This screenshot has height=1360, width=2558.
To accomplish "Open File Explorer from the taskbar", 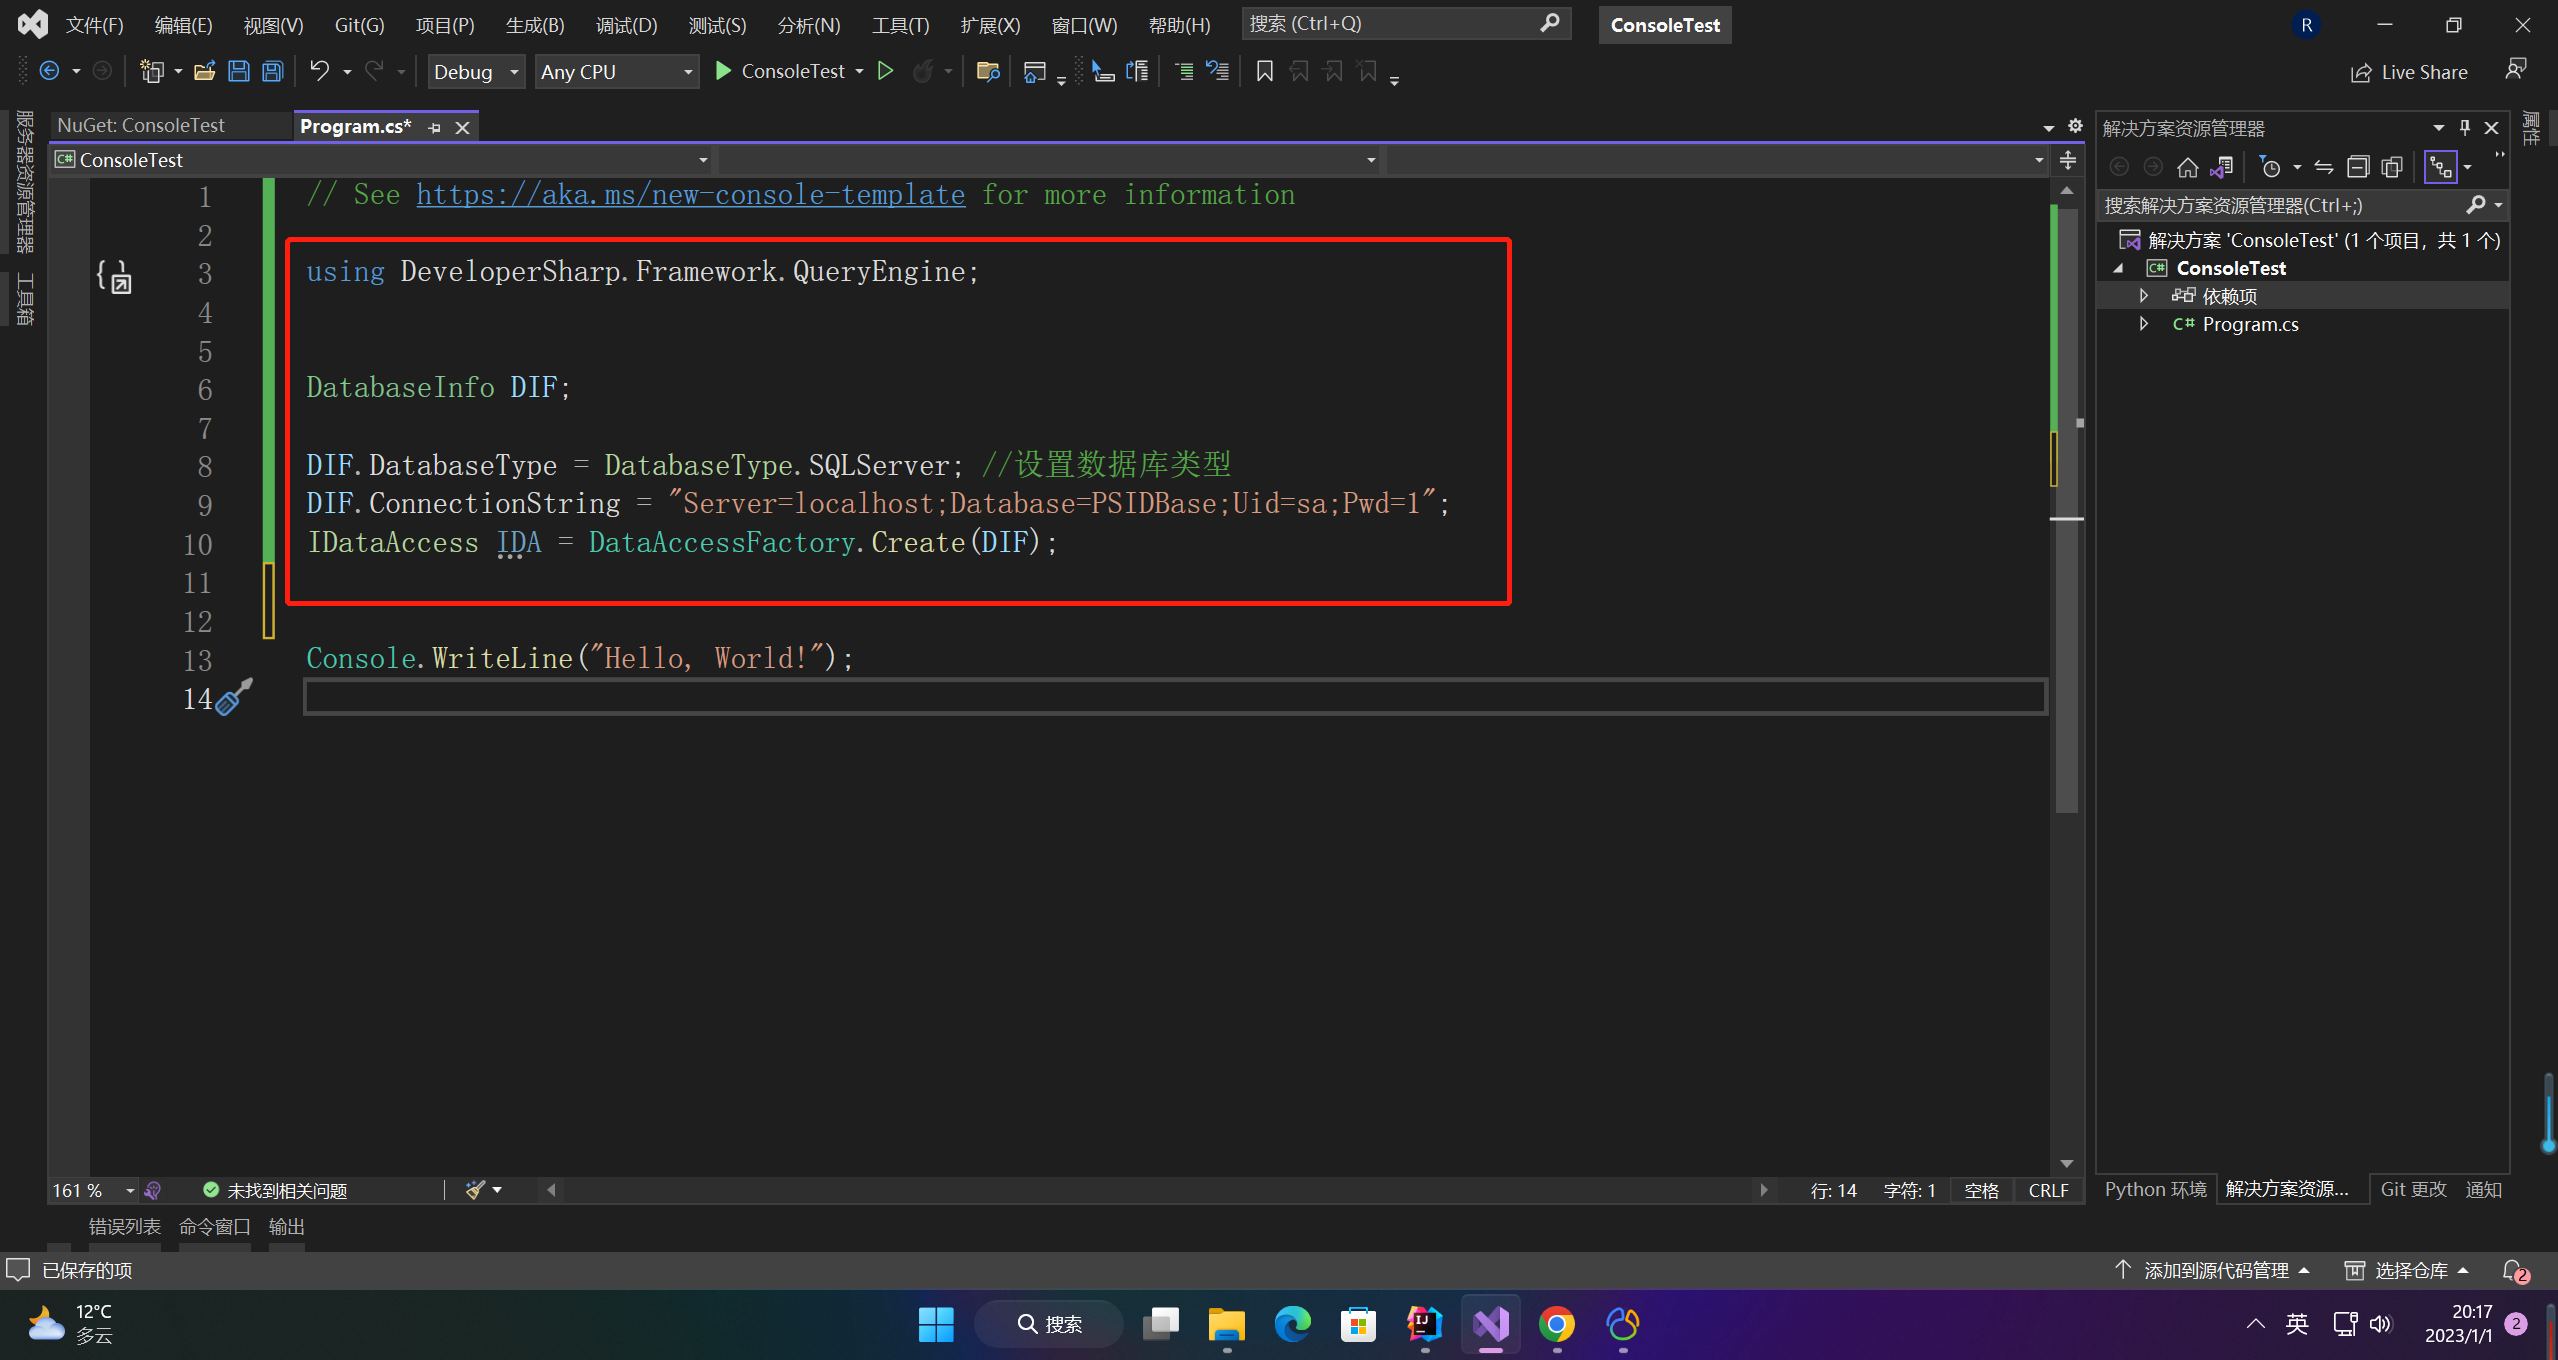I will click(1226, 1324).
